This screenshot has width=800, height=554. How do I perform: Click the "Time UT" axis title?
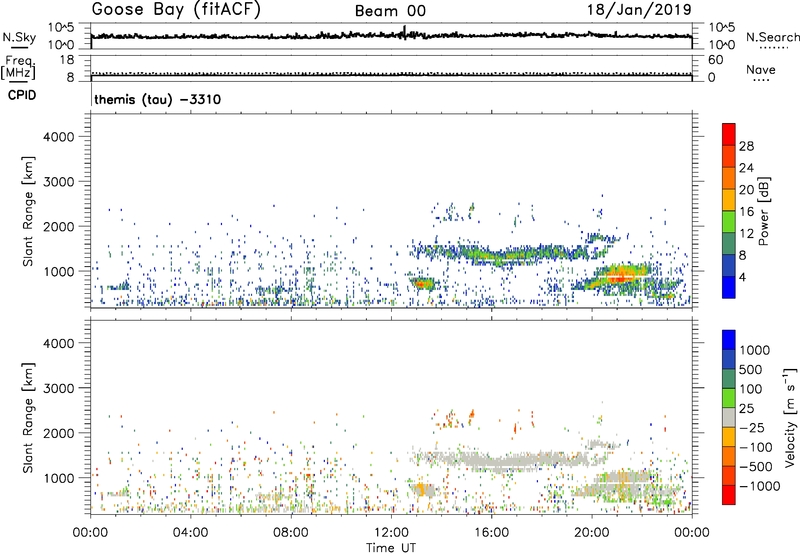click(x=391, y=547)
